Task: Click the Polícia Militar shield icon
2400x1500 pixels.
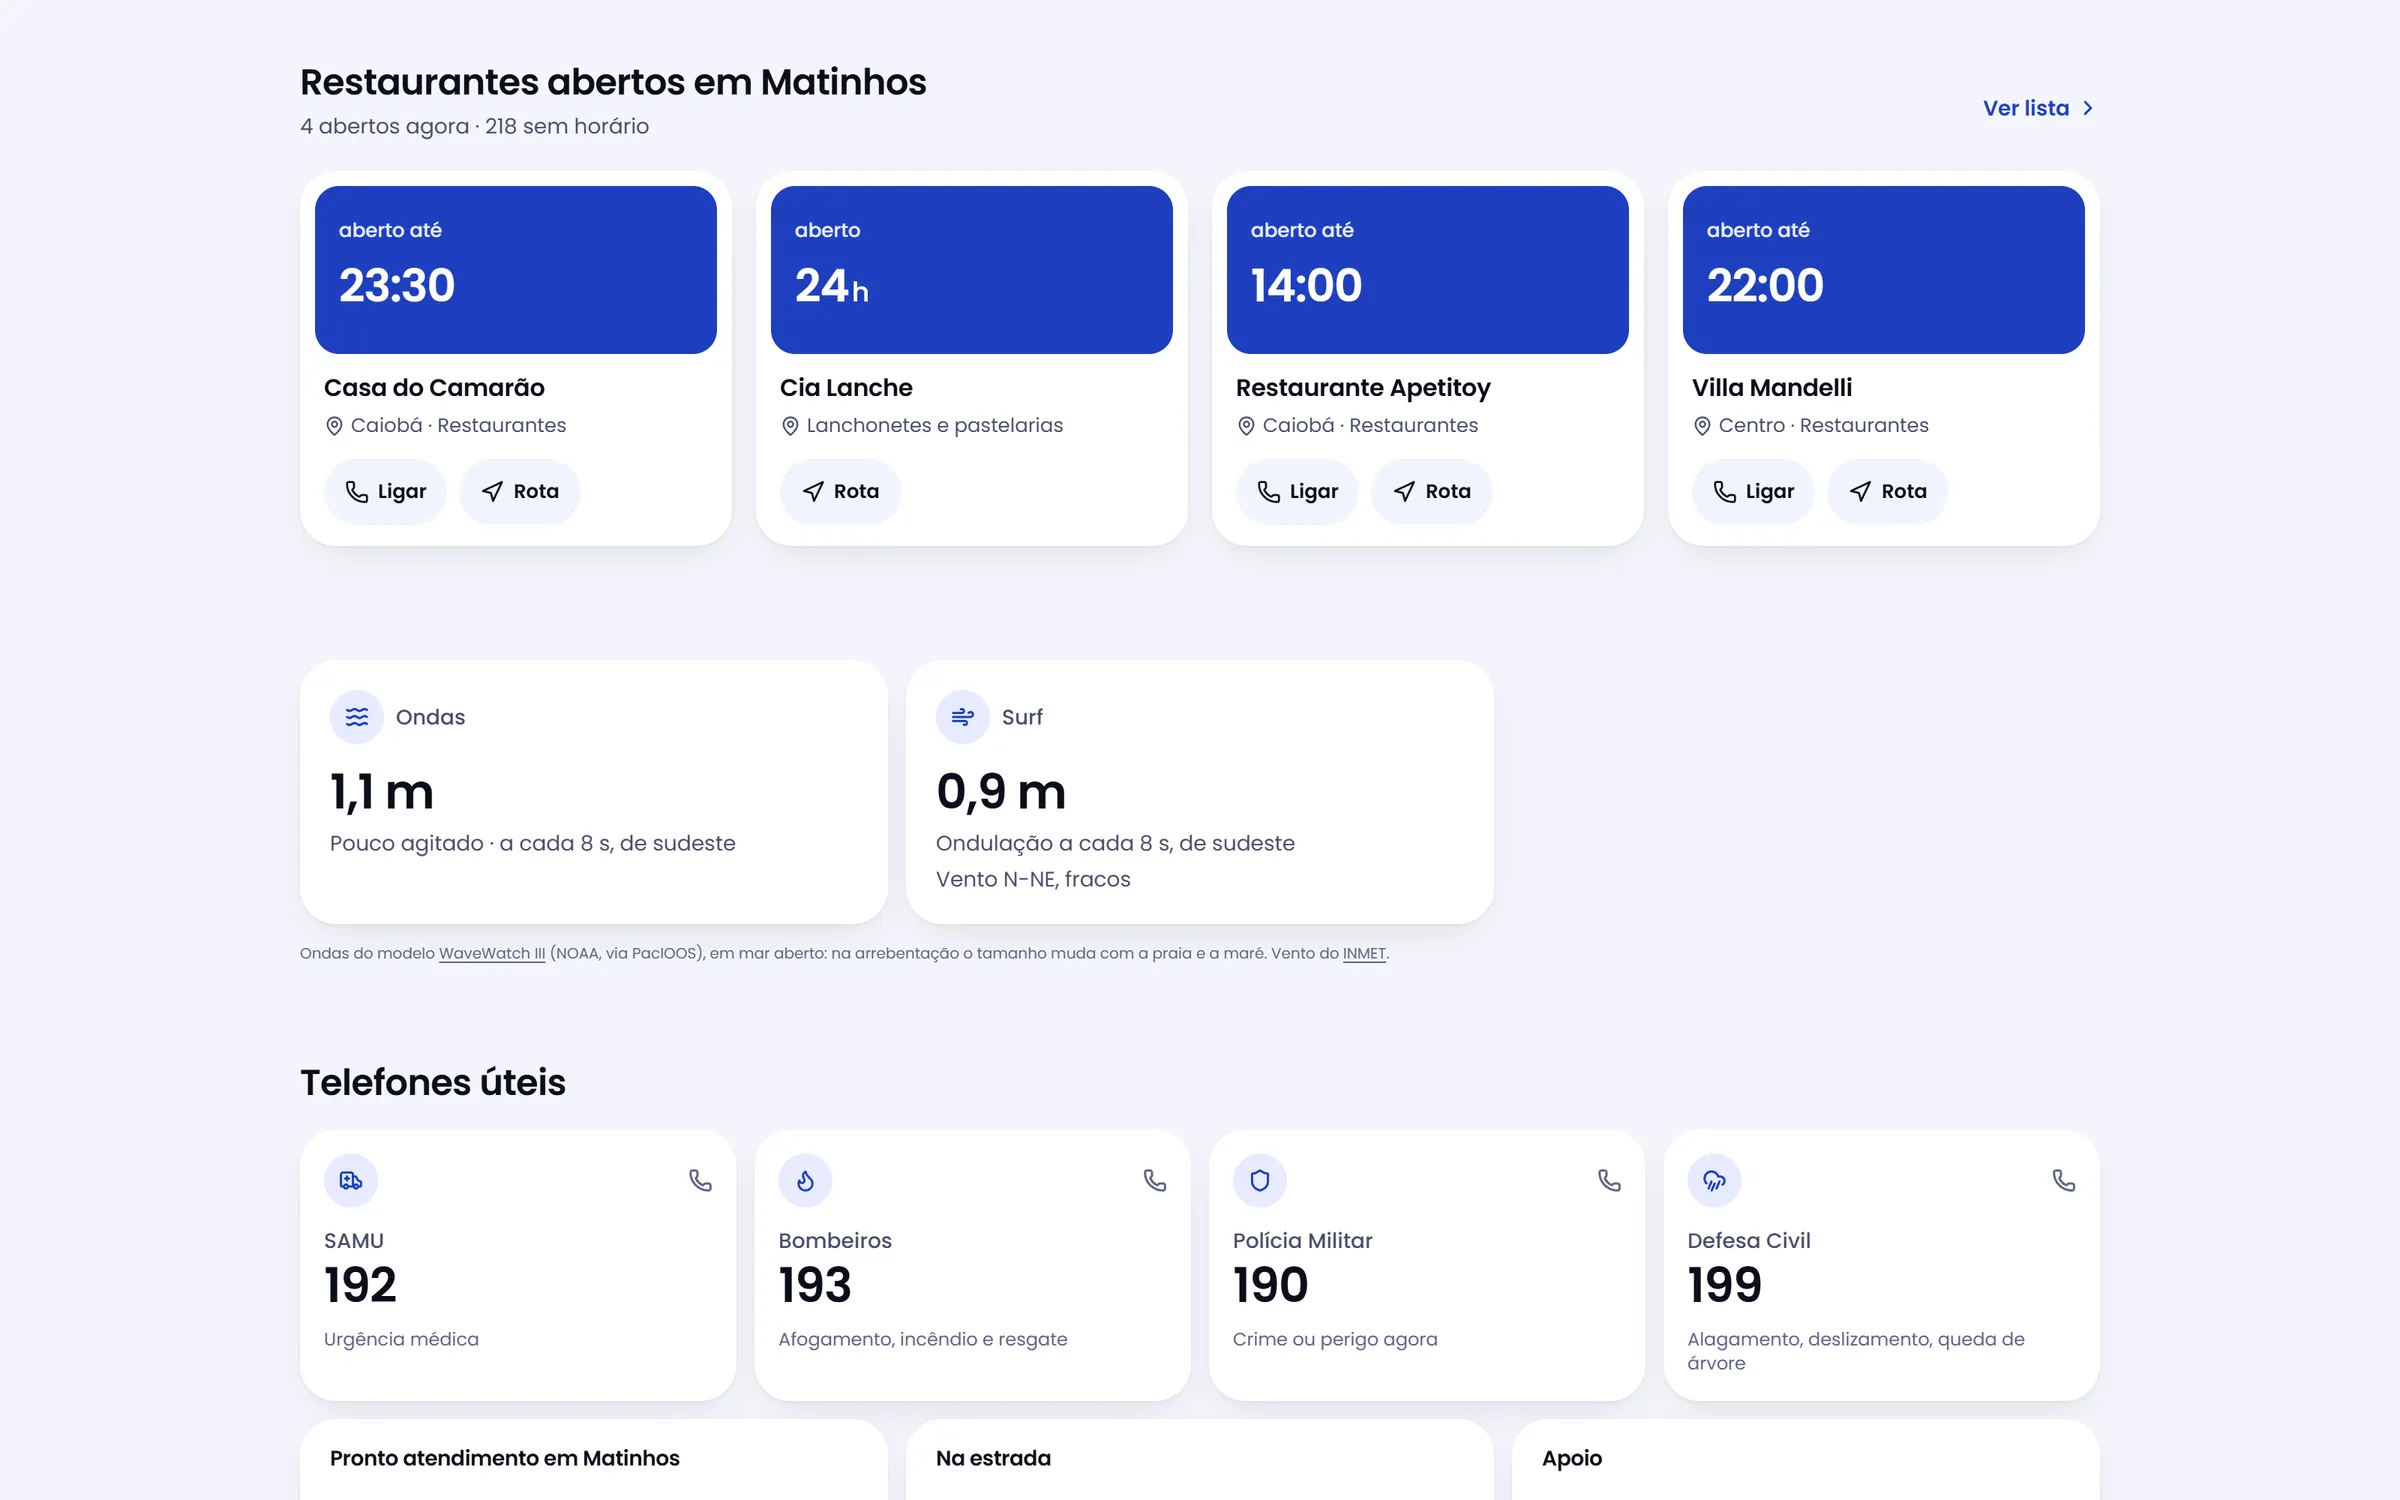Action: coord(1260,1181)
